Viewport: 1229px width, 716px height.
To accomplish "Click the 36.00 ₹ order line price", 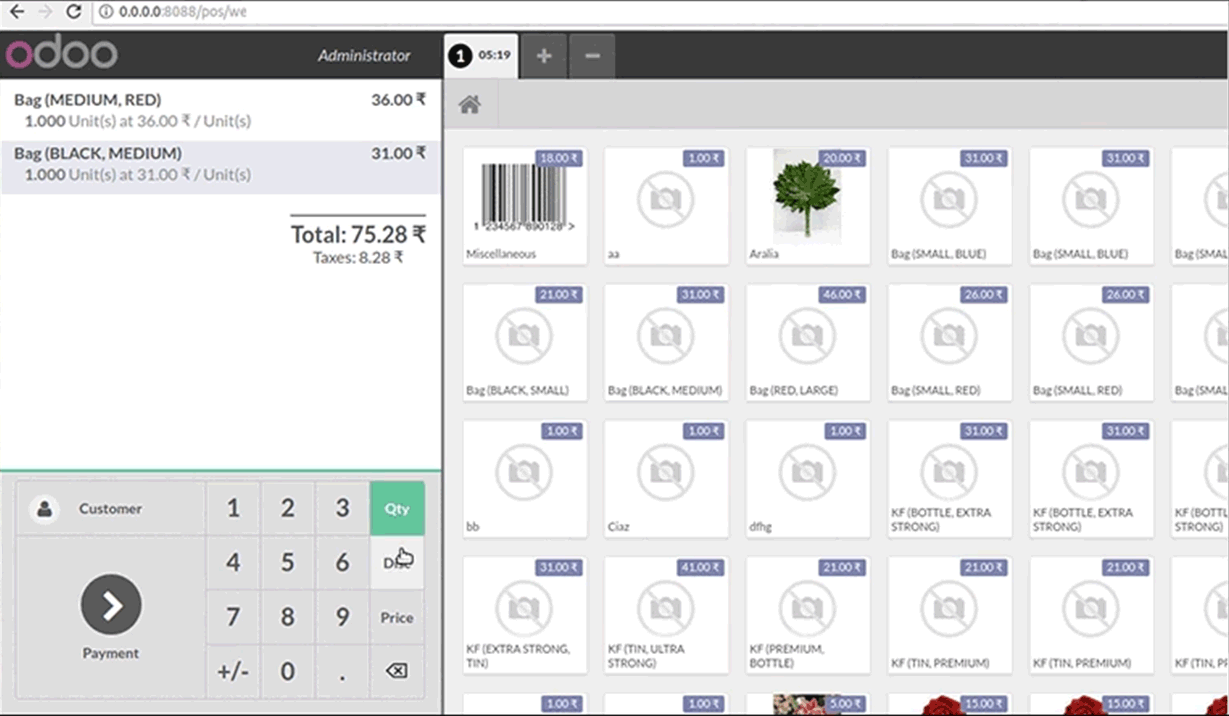I will point(398,100).
